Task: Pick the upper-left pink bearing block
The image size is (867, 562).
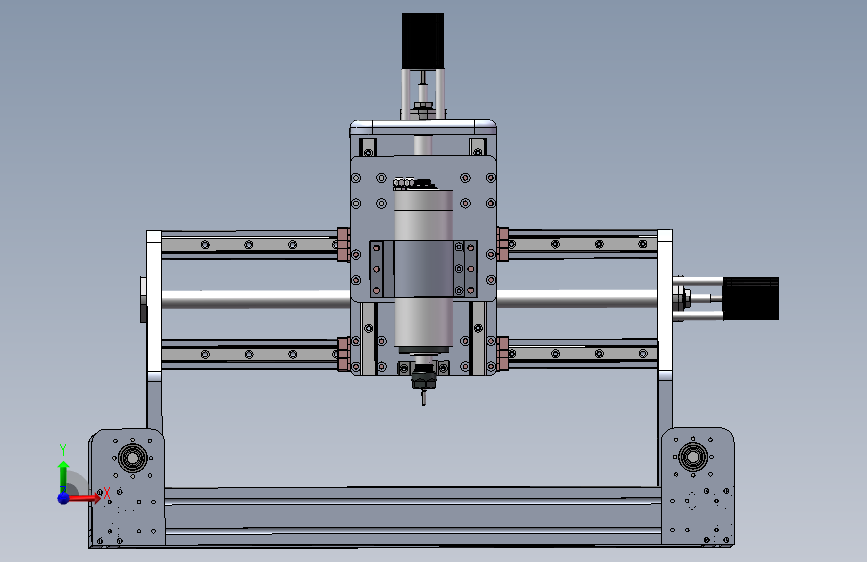Action: tap(343, 244)
